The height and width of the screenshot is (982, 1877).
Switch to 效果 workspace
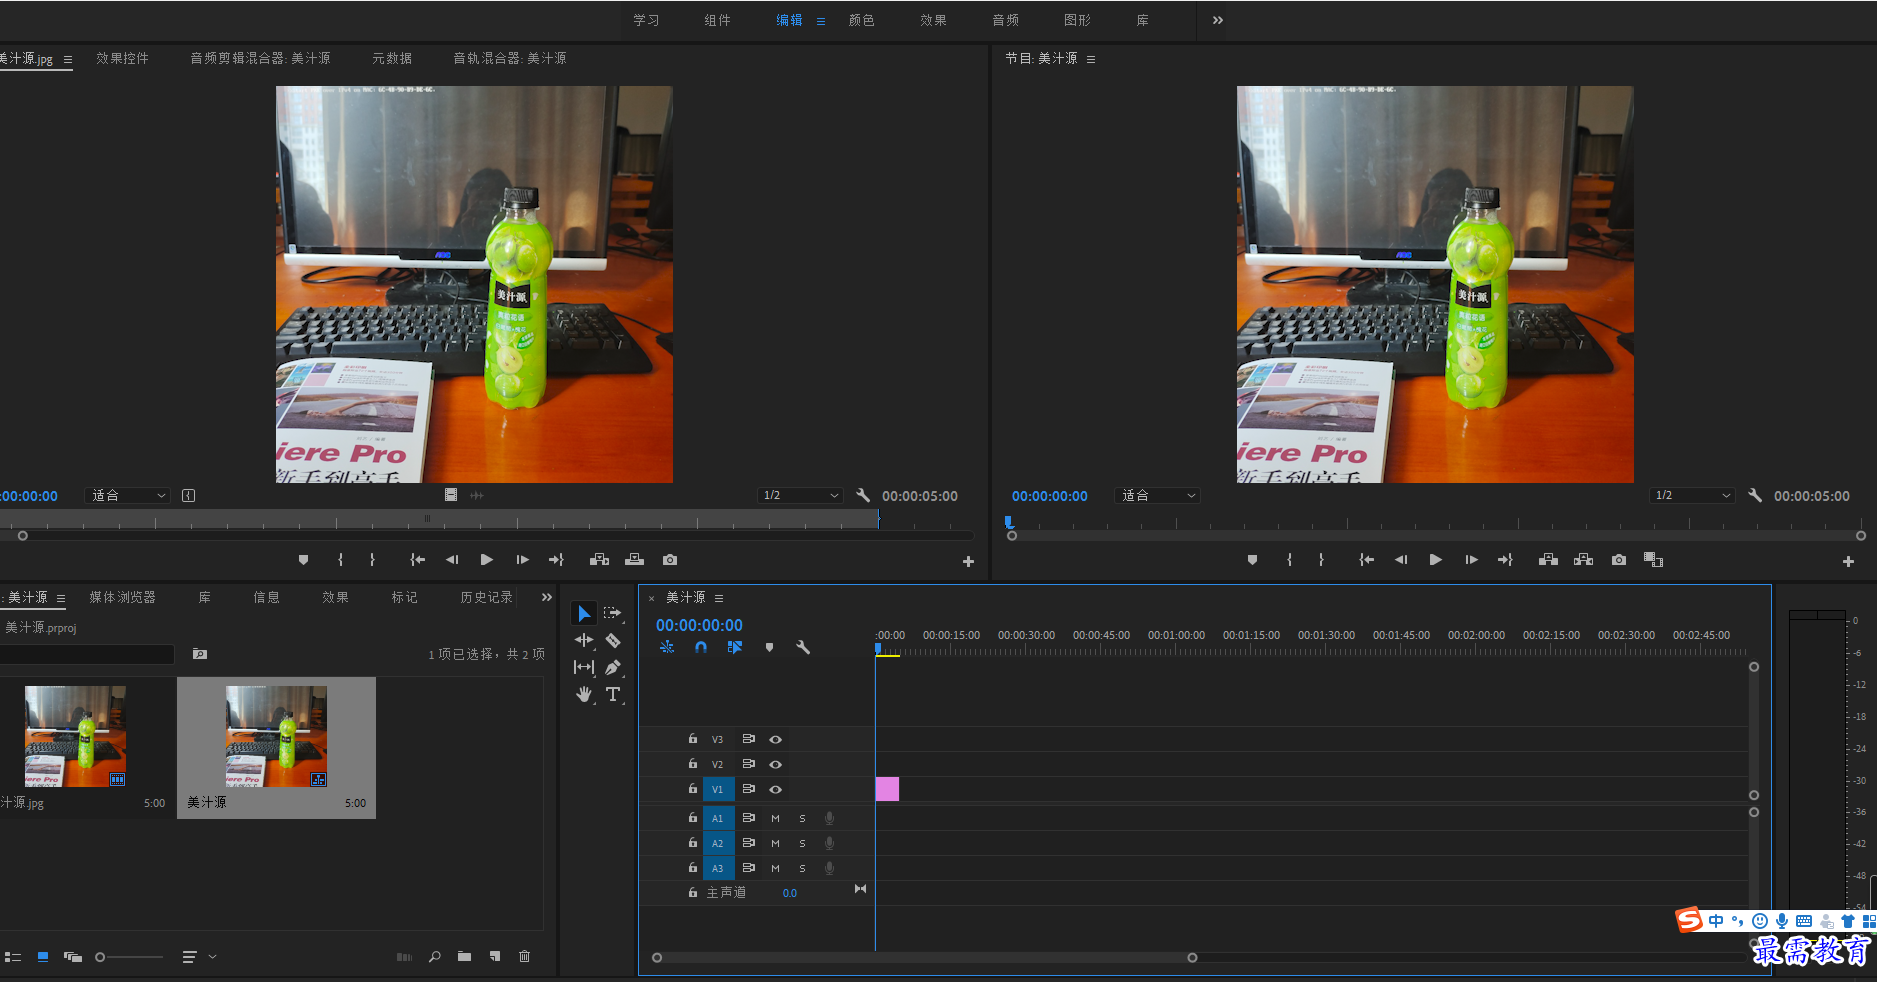933,20
